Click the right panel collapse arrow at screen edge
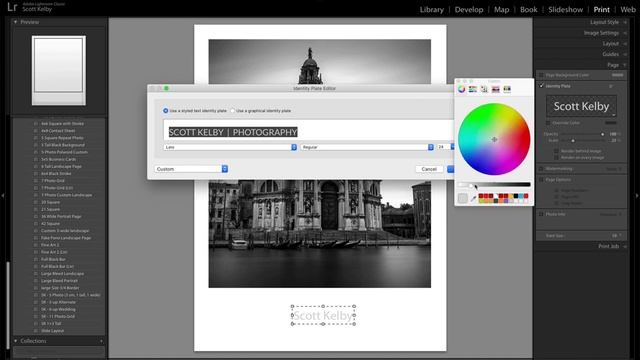640x360 pixels. 637,196
